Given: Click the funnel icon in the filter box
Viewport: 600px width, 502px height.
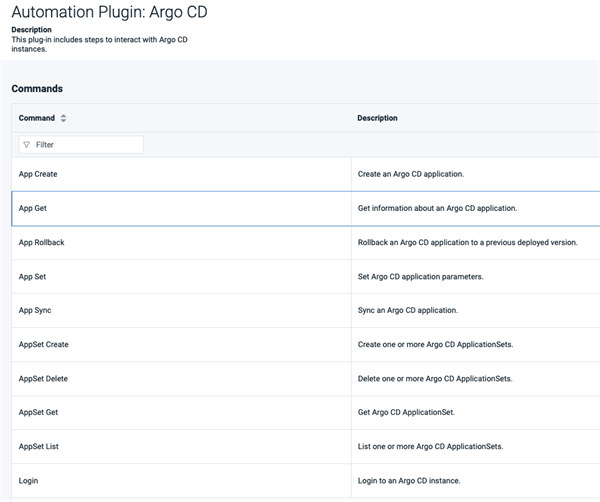Looking at the screenshot, I should point(26,145).
